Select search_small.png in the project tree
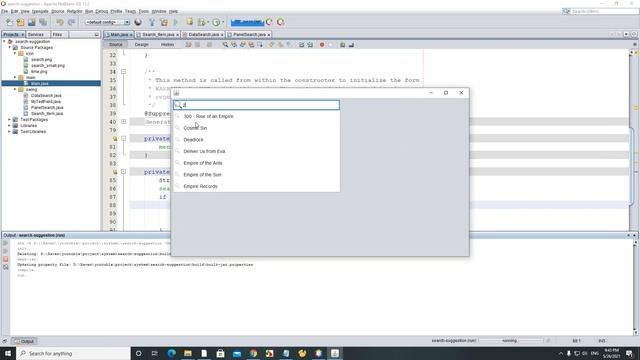 point(48,65)
